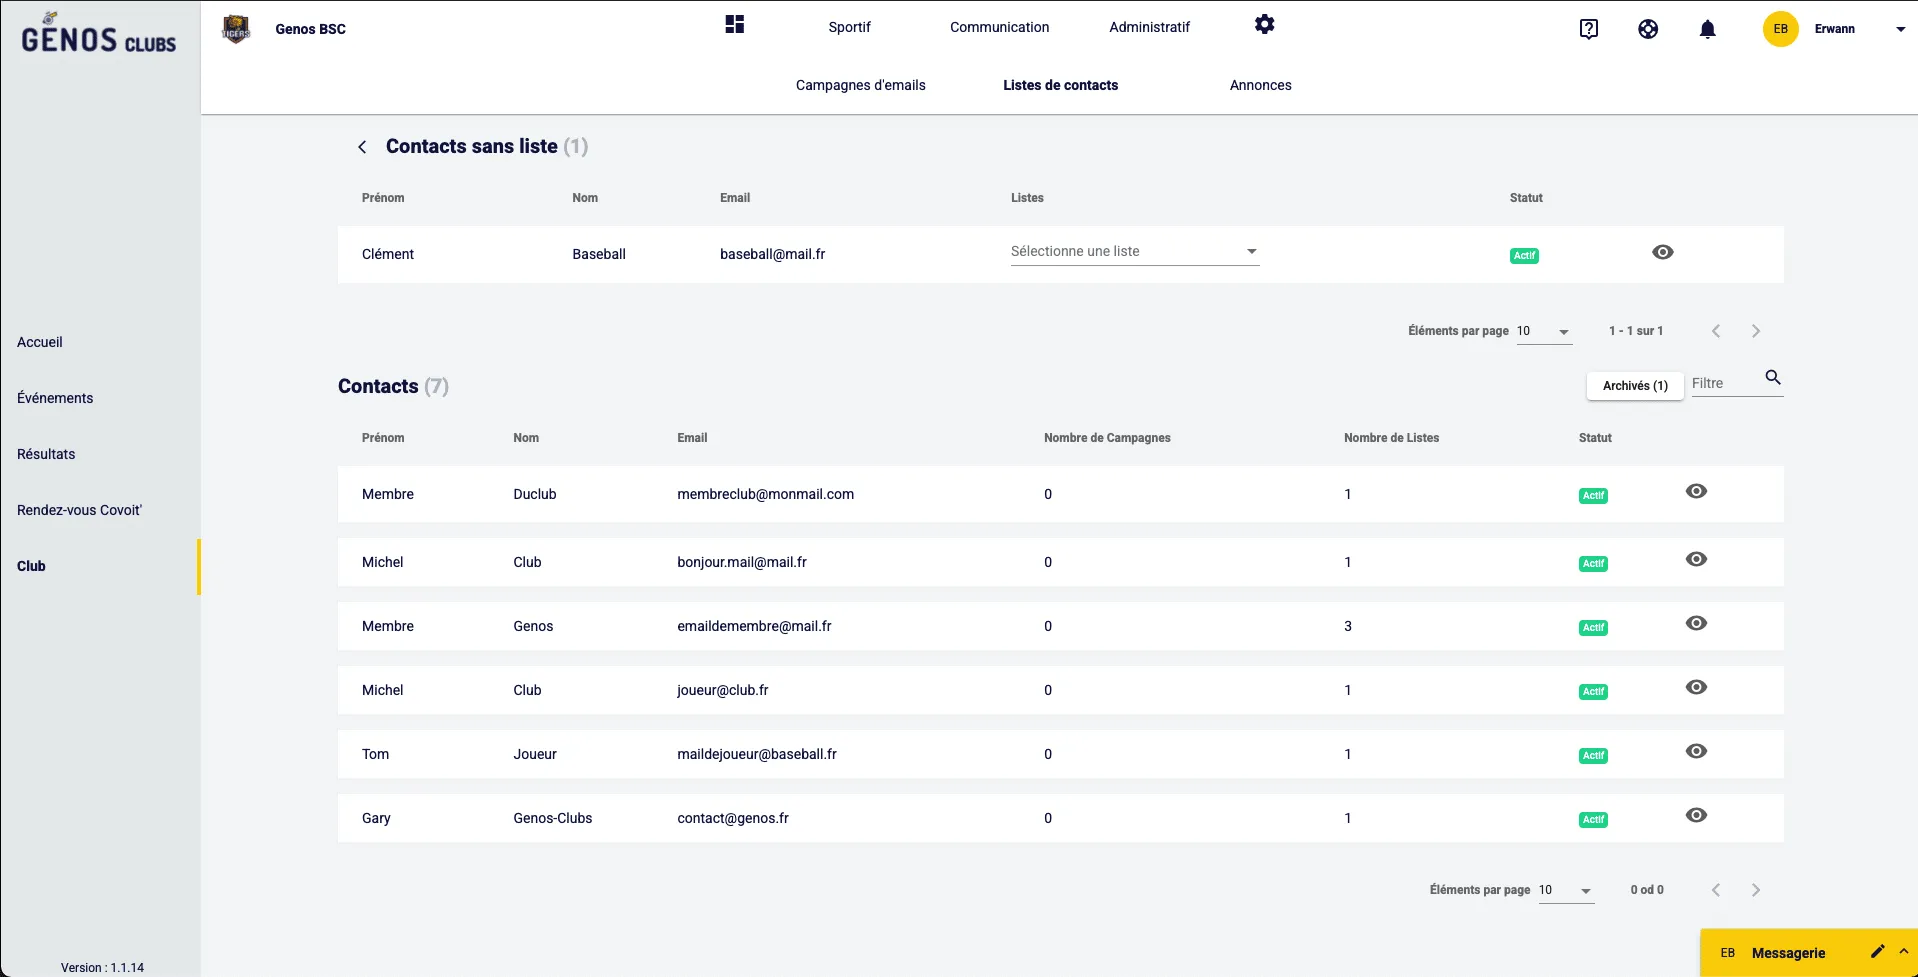
Task: Open the notifications bell
Action: pyautogui.click(x=1707, y=29)
